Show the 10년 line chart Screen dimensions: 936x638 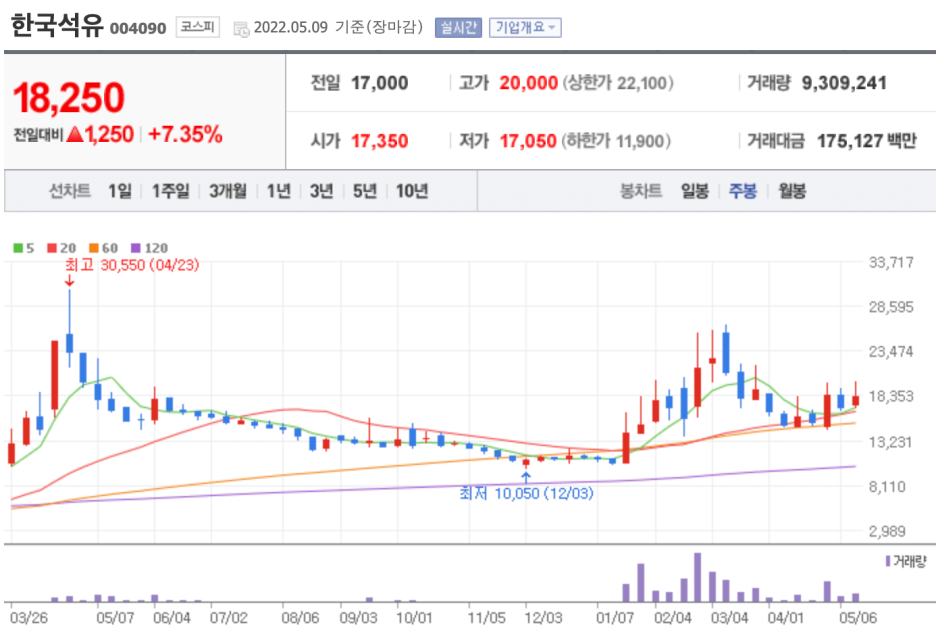(412, 191)
